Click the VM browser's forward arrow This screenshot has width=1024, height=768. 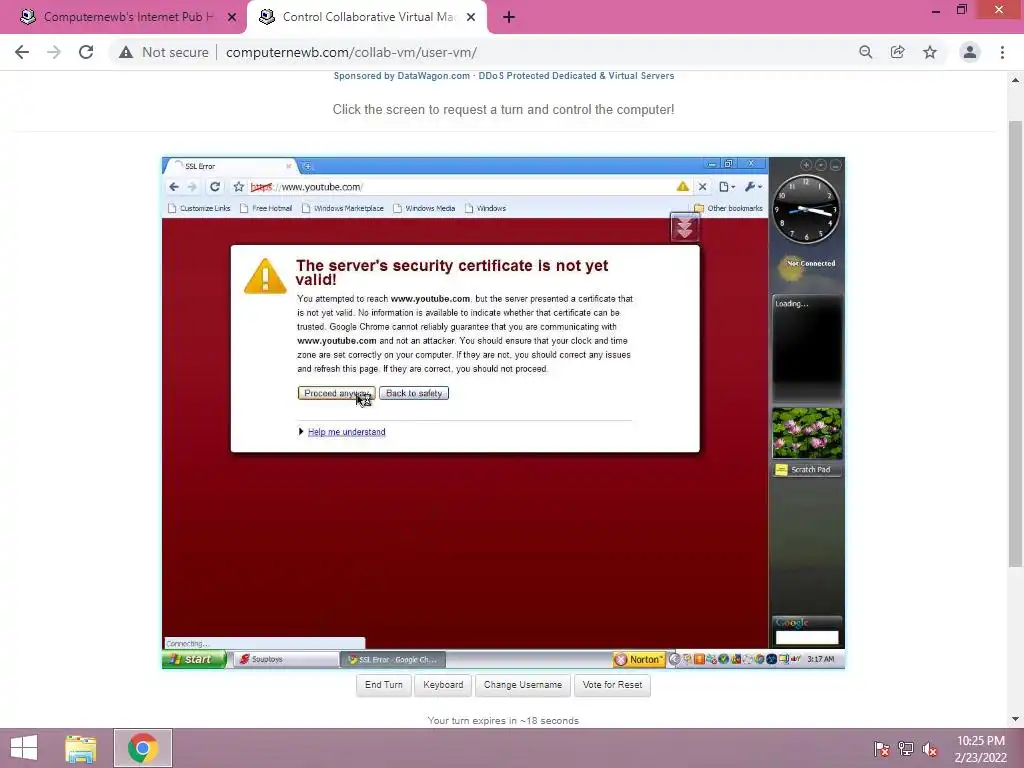[x=192, y=187]
